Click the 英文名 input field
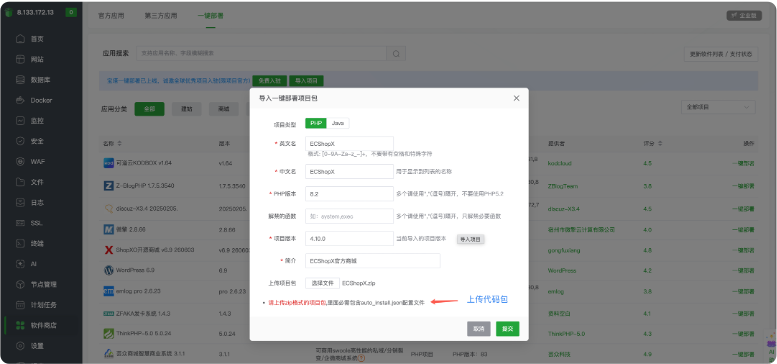Screen dimensions: 777x364 349,144
